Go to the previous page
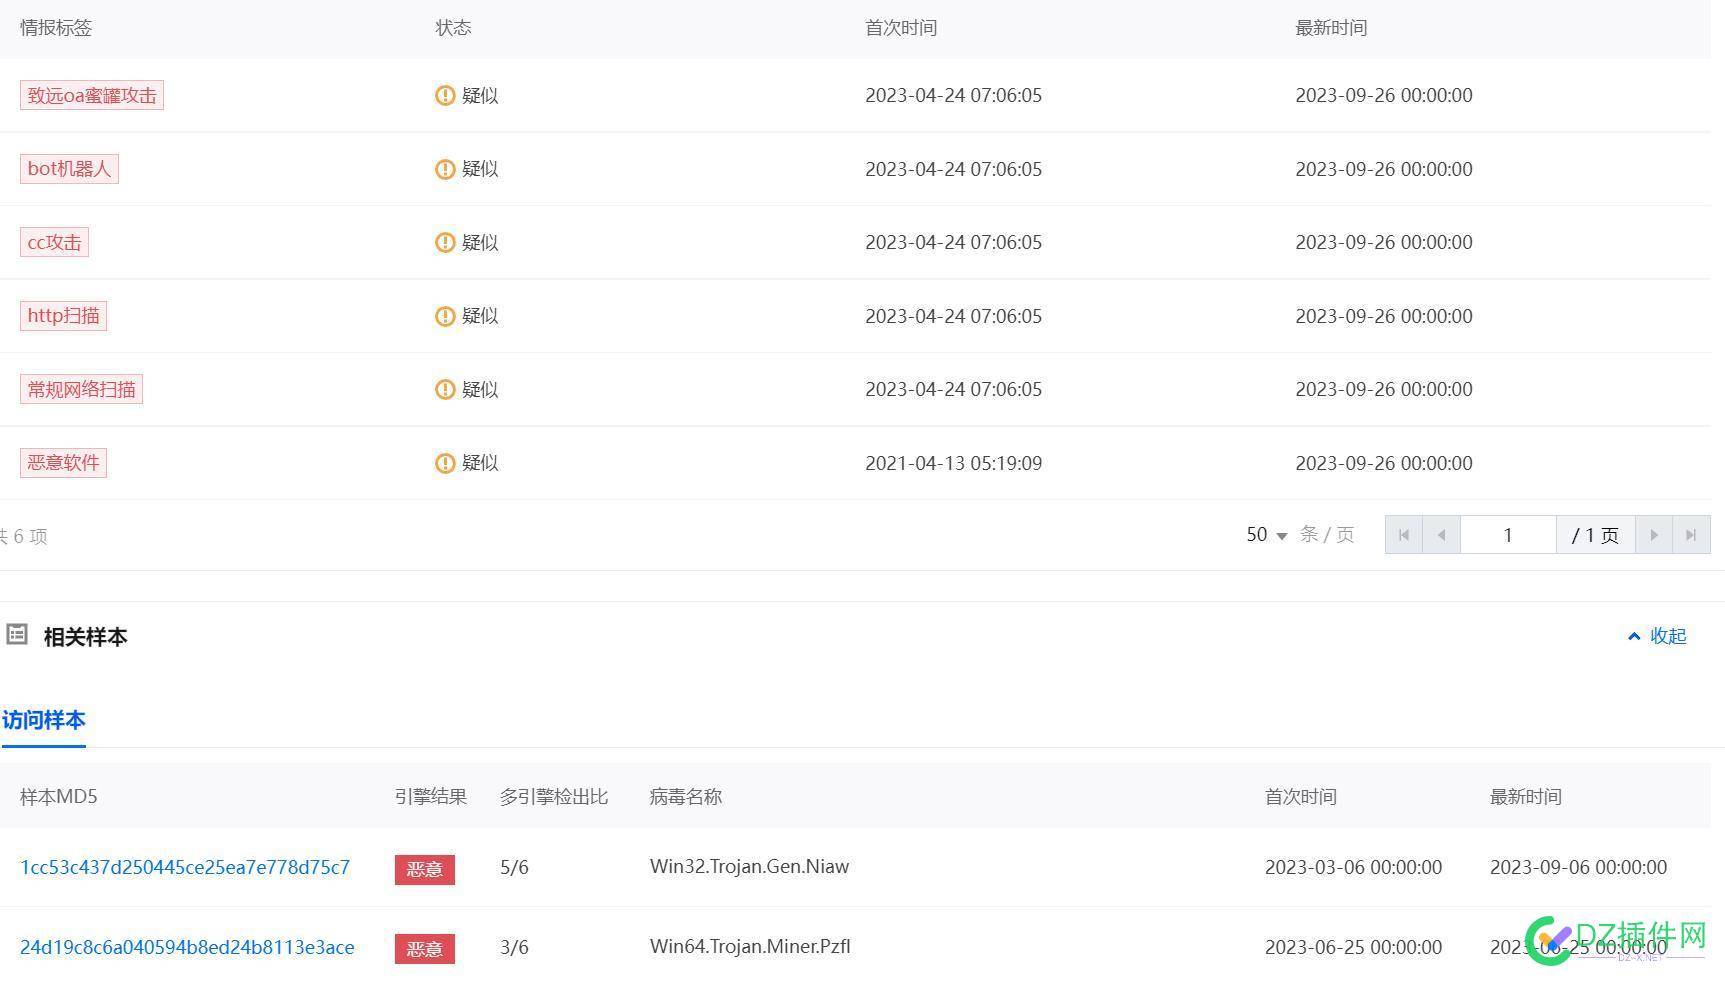This screenshot has height=981, width=1725. tap(1441, 535)
